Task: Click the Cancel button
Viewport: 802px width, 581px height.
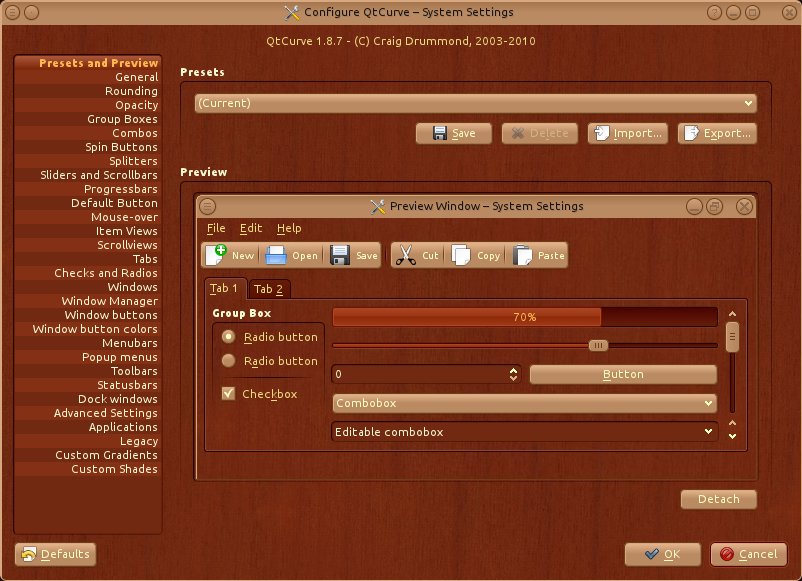Action: tap(749, 554)
